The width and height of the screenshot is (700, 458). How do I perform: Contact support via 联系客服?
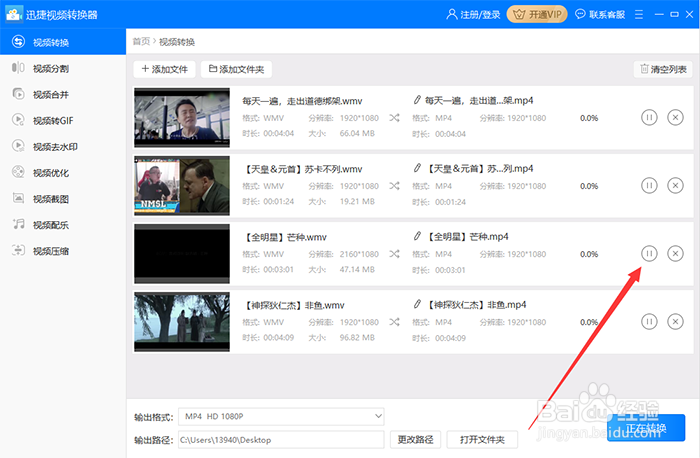[x=600, y=15]
